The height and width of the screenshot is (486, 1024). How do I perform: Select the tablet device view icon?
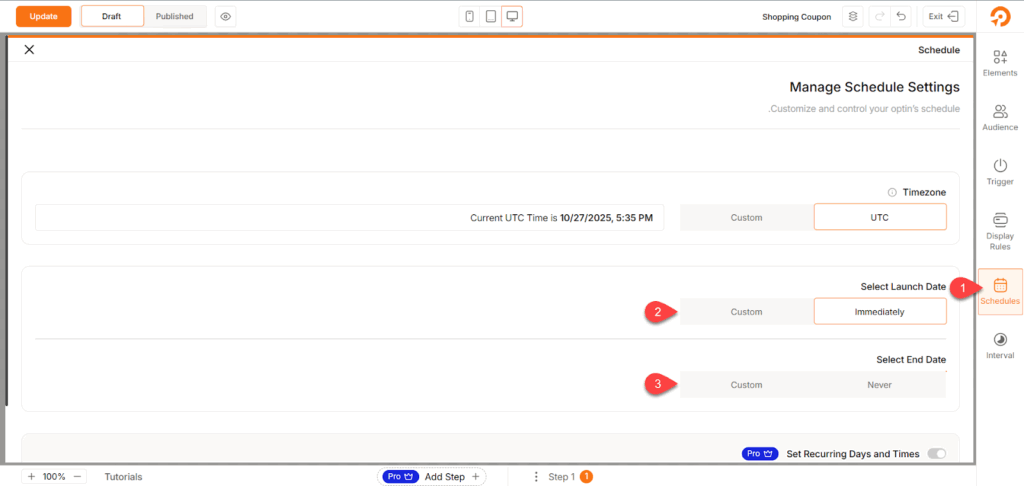point(490,16)
